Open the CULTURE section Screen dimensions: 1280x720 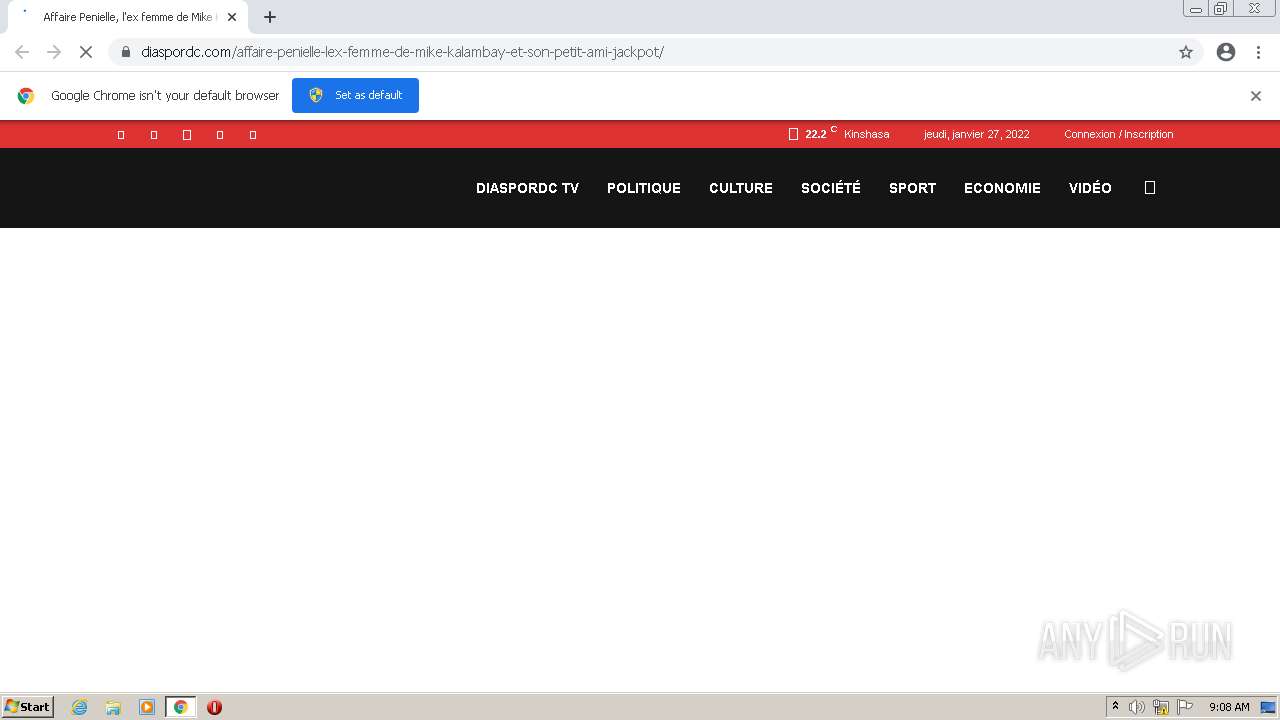click(741, 188)
